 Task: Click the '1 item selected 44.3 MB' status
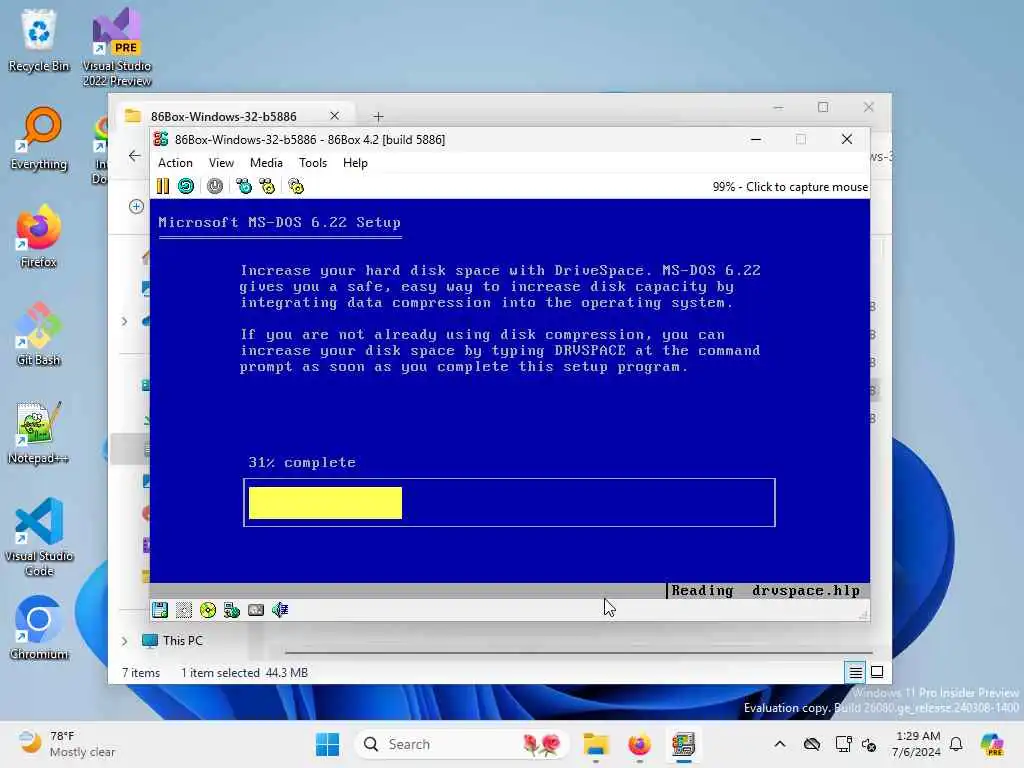point(244,673)
